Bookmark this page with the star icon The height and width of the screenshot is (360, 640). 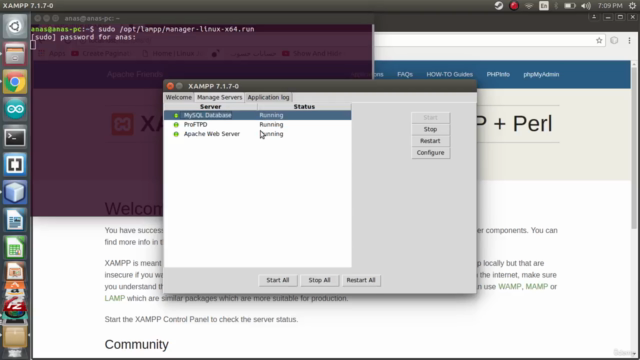(599, 40)
